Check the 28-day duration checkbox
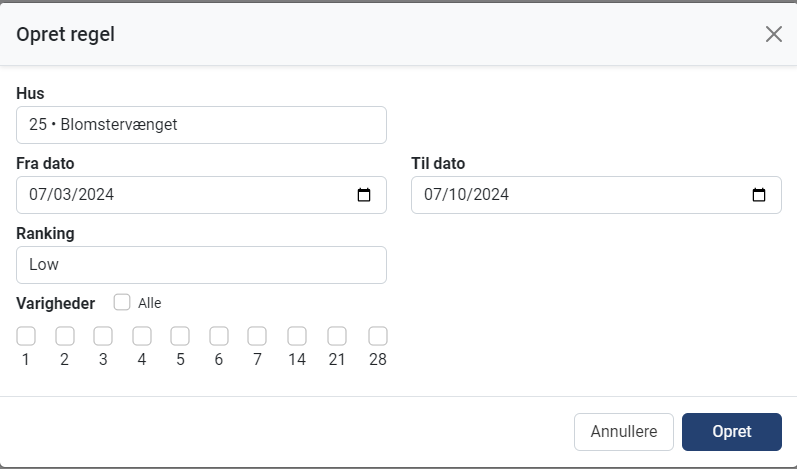 (377, 336)
